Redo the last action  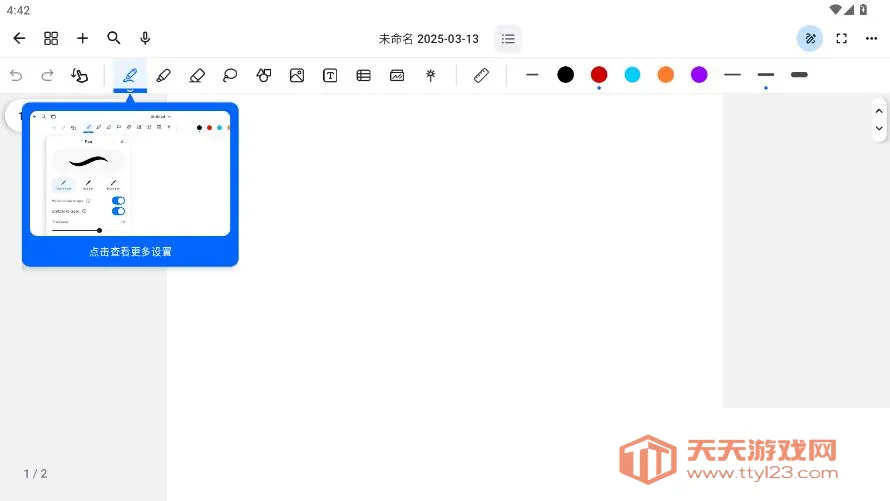(x=47, y=75)
